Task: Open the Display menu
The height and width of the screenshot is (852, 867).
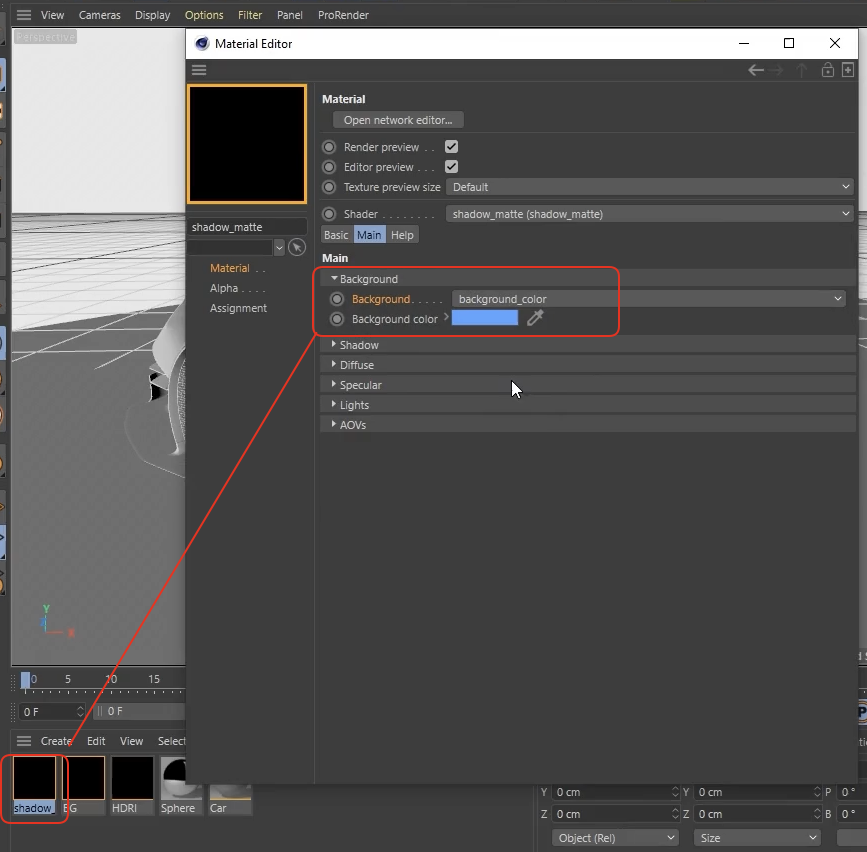Action: pos(153,15)
